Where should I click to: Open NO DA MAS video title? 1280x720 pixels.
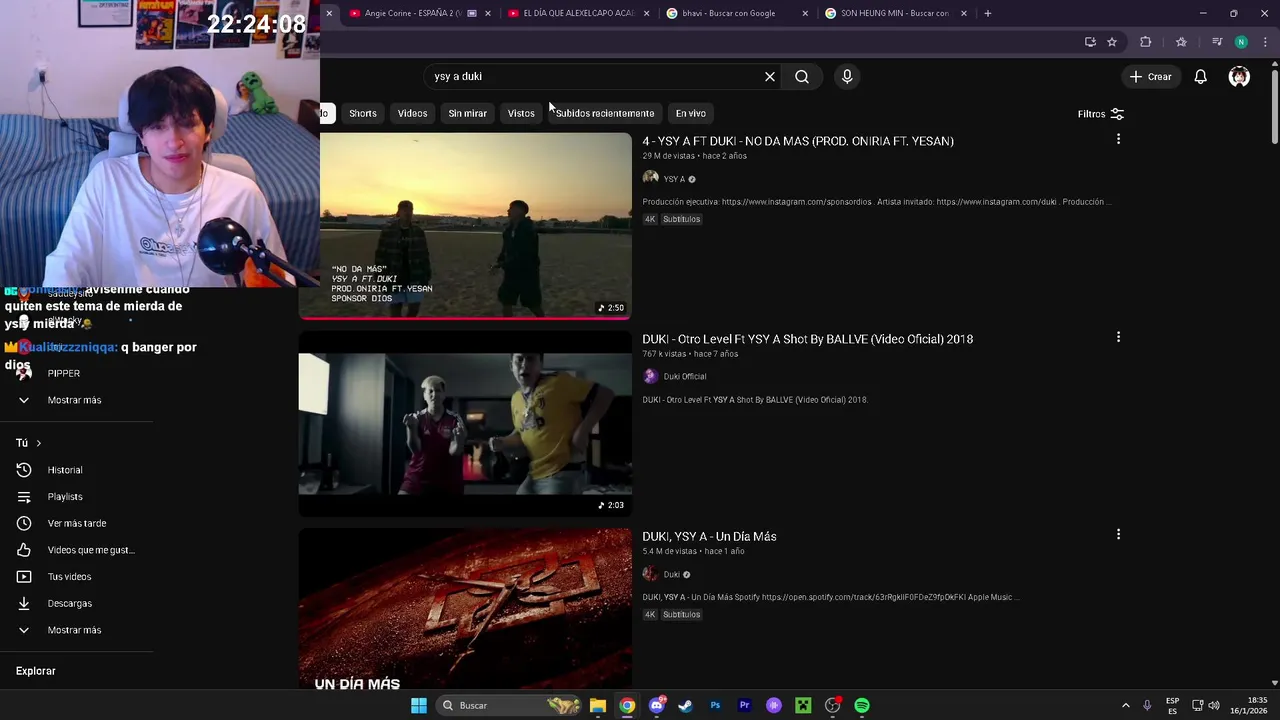coord(798,141)
